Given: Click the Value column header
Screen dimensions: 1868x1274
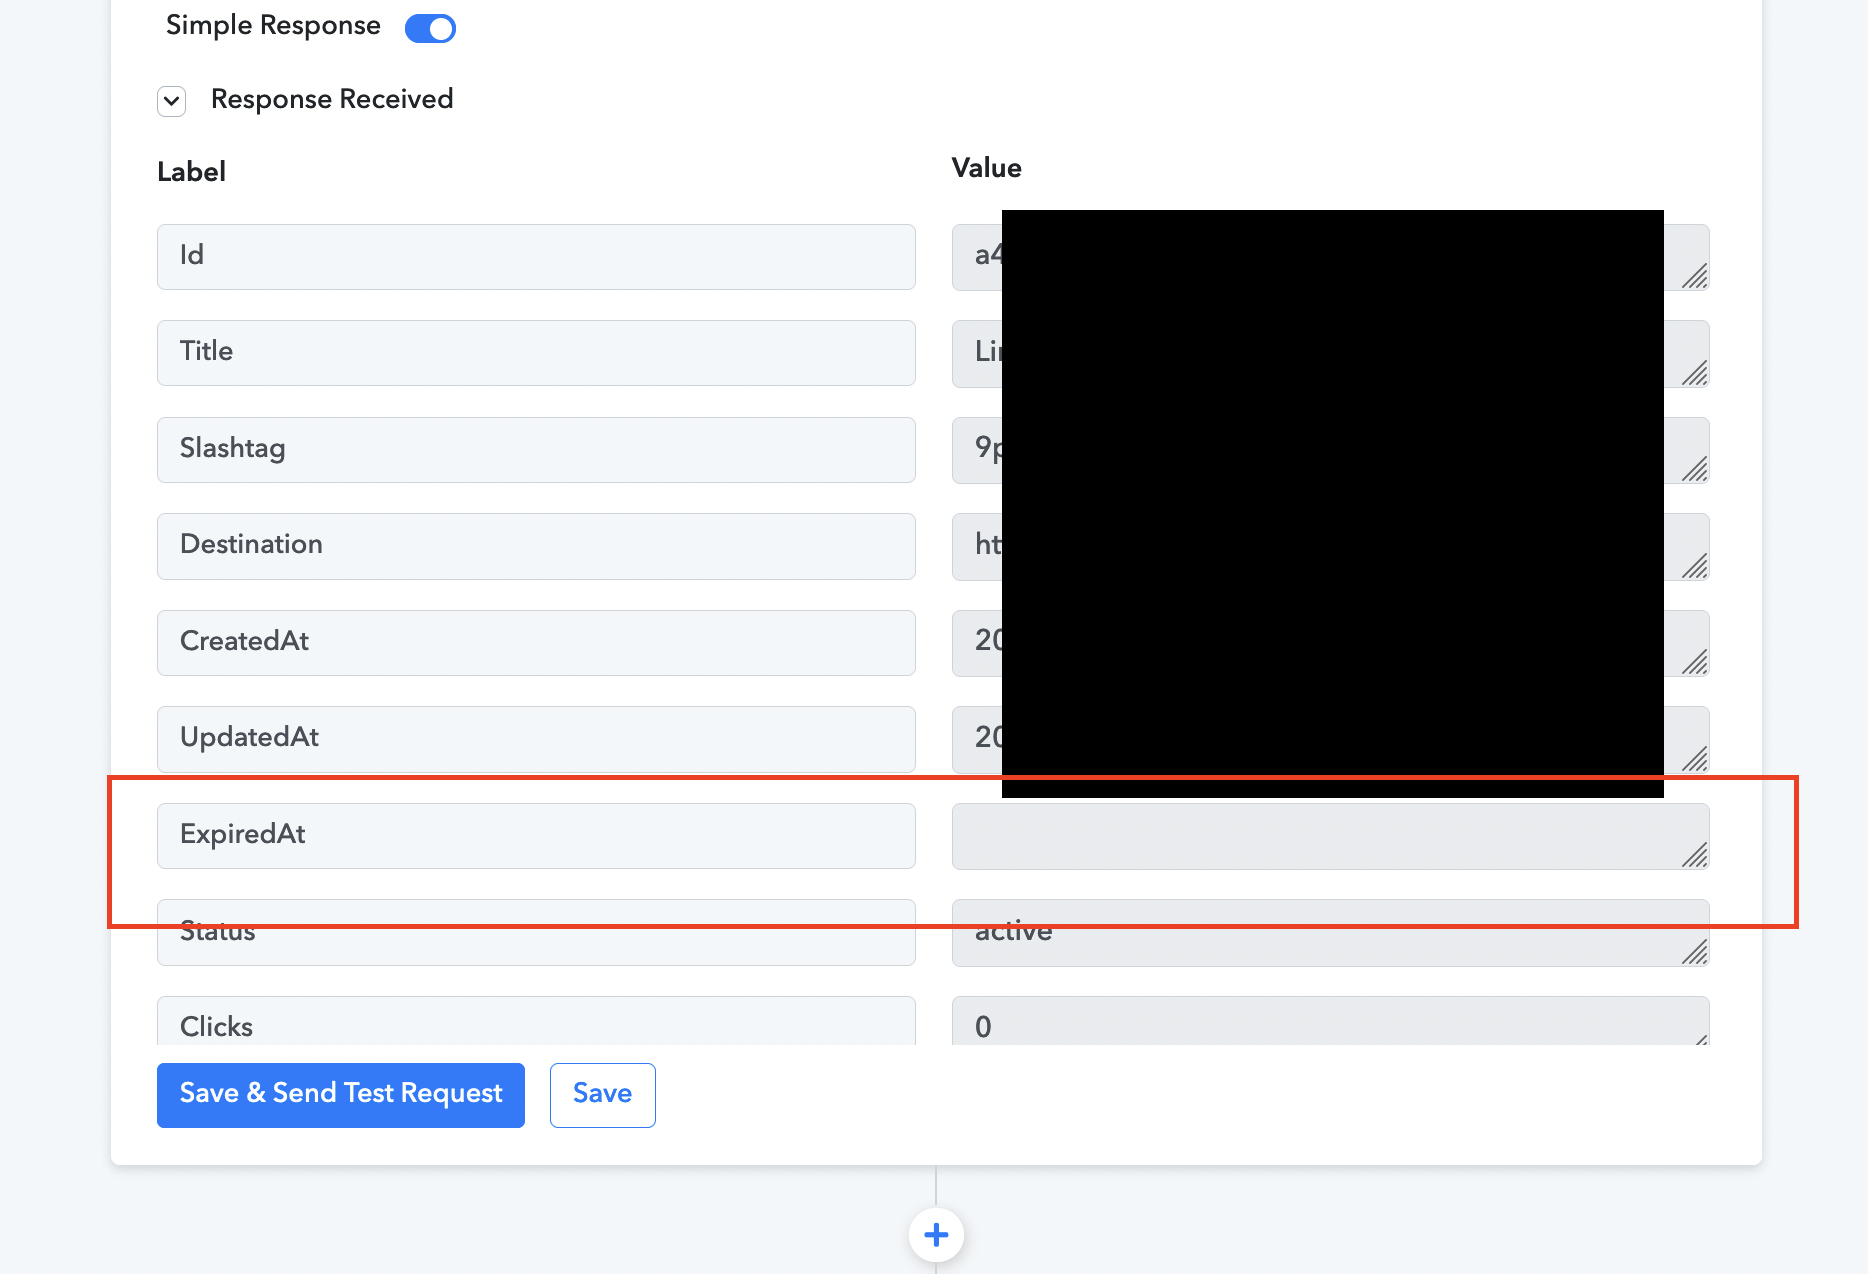Looking at the screenshot, I should pos(986,168).
